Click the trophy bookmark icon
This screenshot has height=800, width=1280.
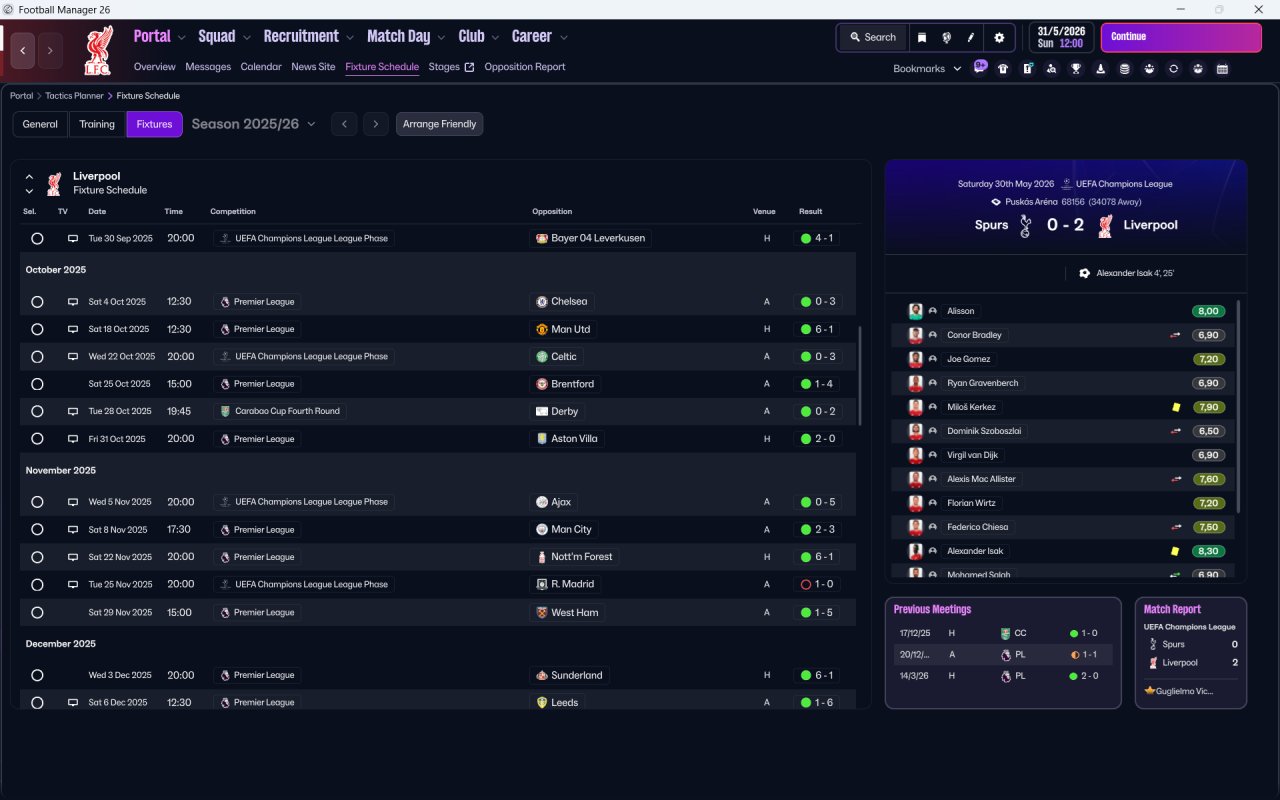(x=1076, y=69)
